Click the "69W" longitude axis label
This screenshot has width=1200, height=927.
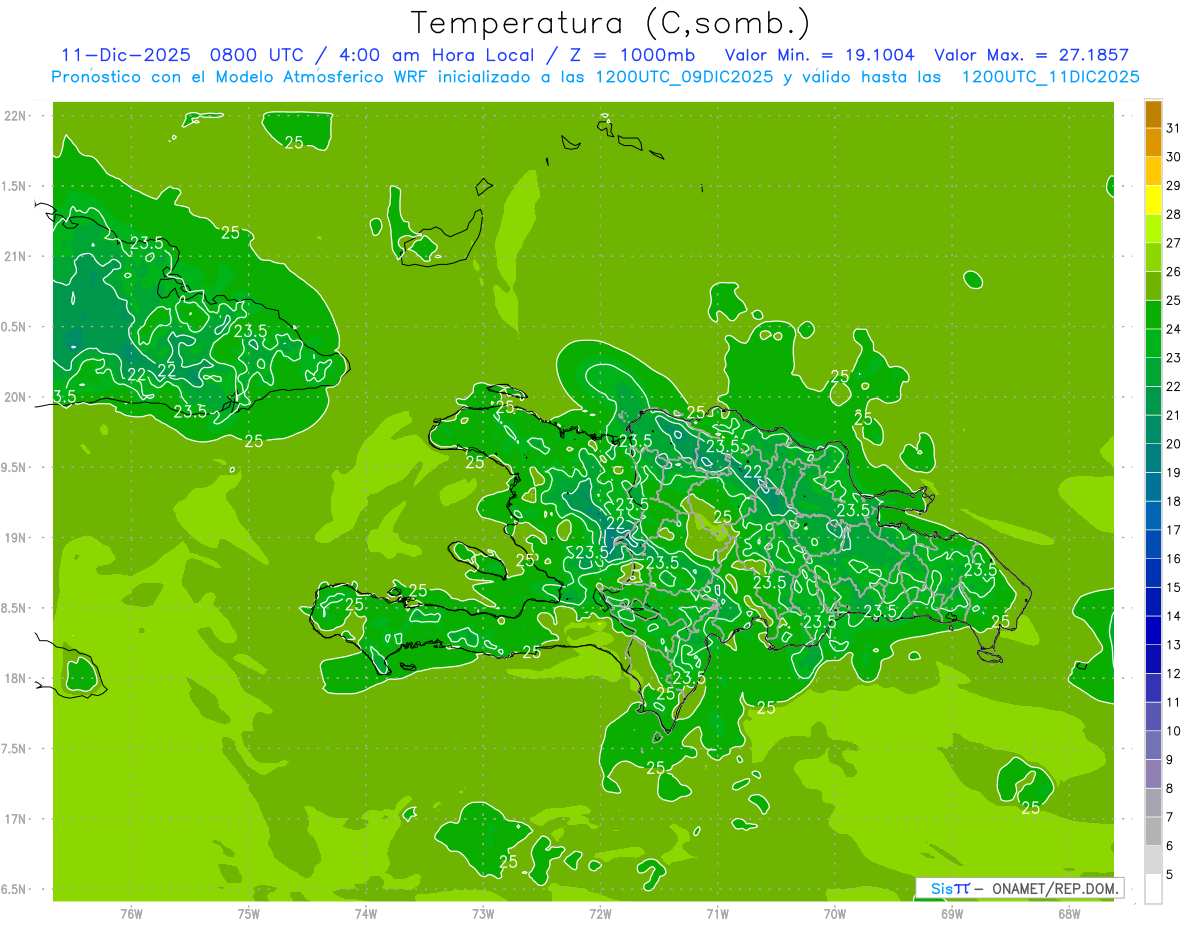coord(951,913)
